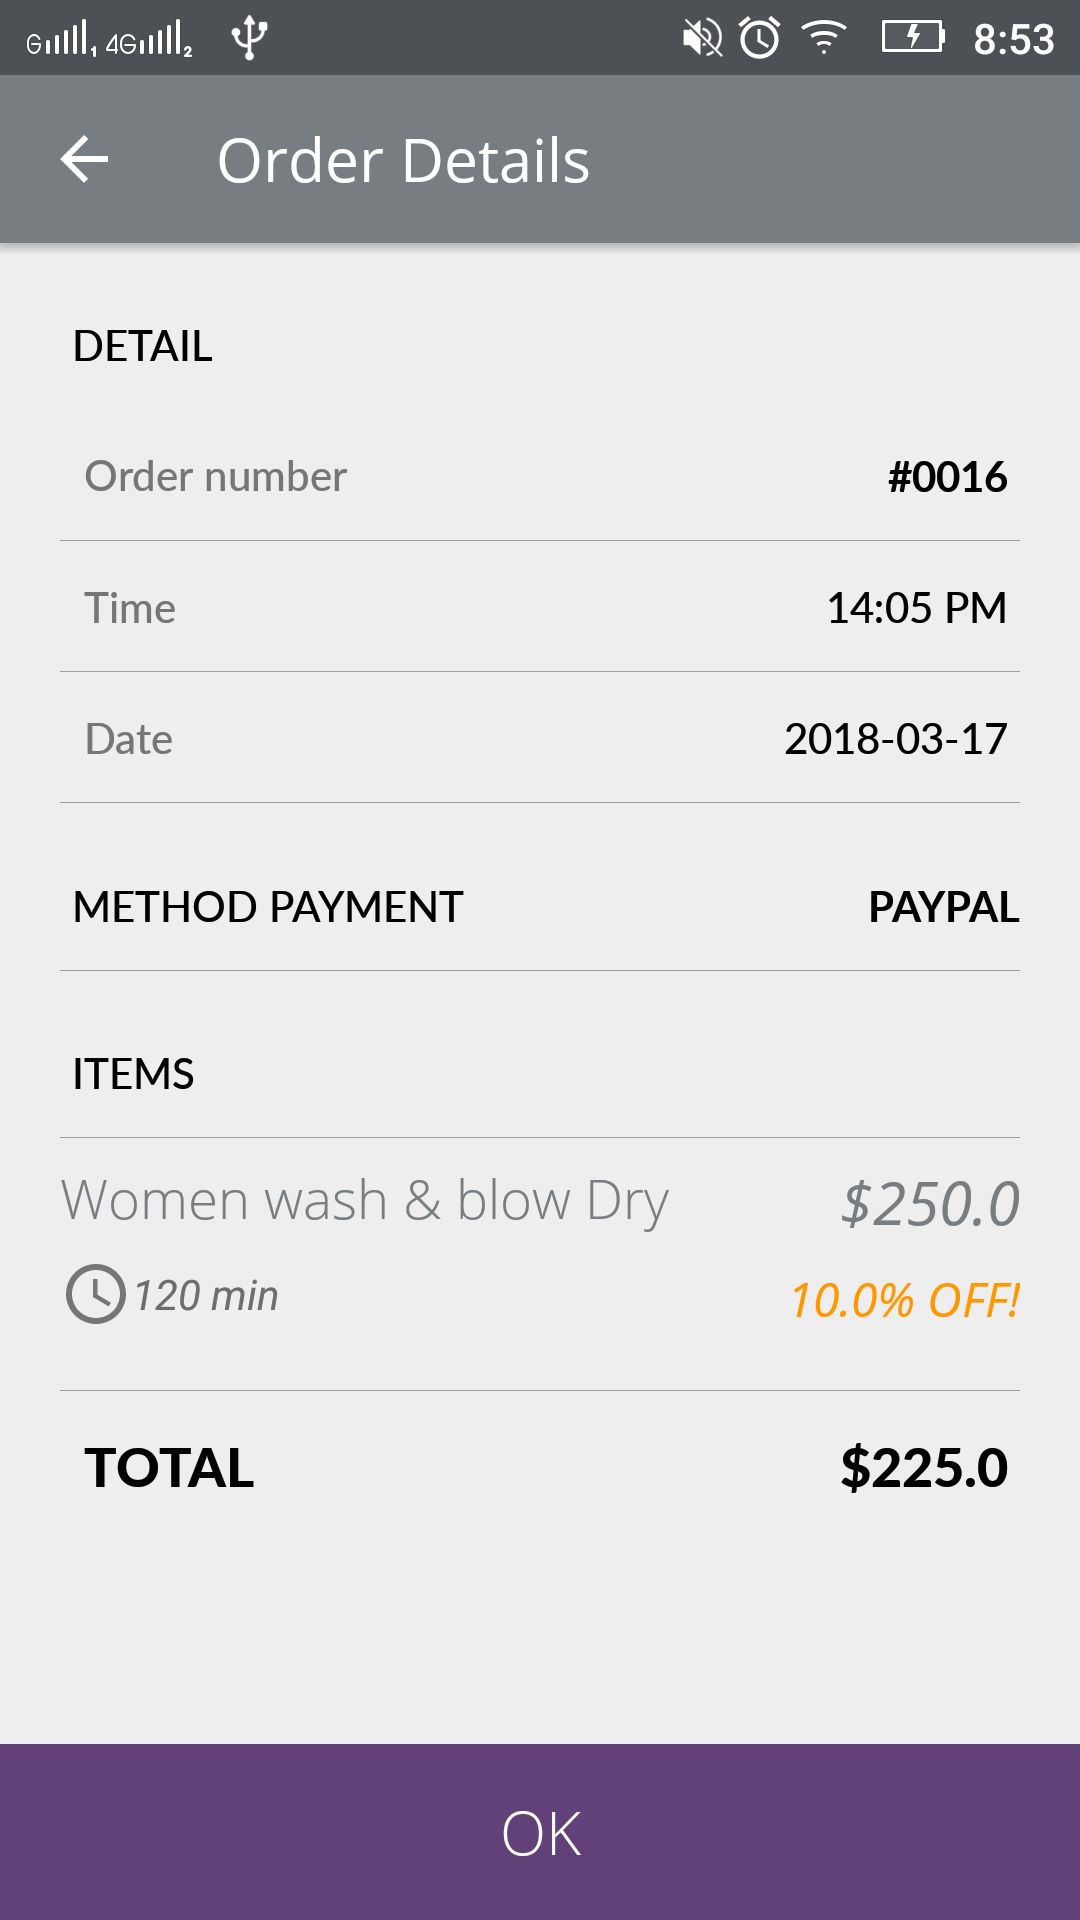This screenshot has height=1920, width=1080.
Task: Tap the alarm clock status icon
Action: tap(760, 38)
